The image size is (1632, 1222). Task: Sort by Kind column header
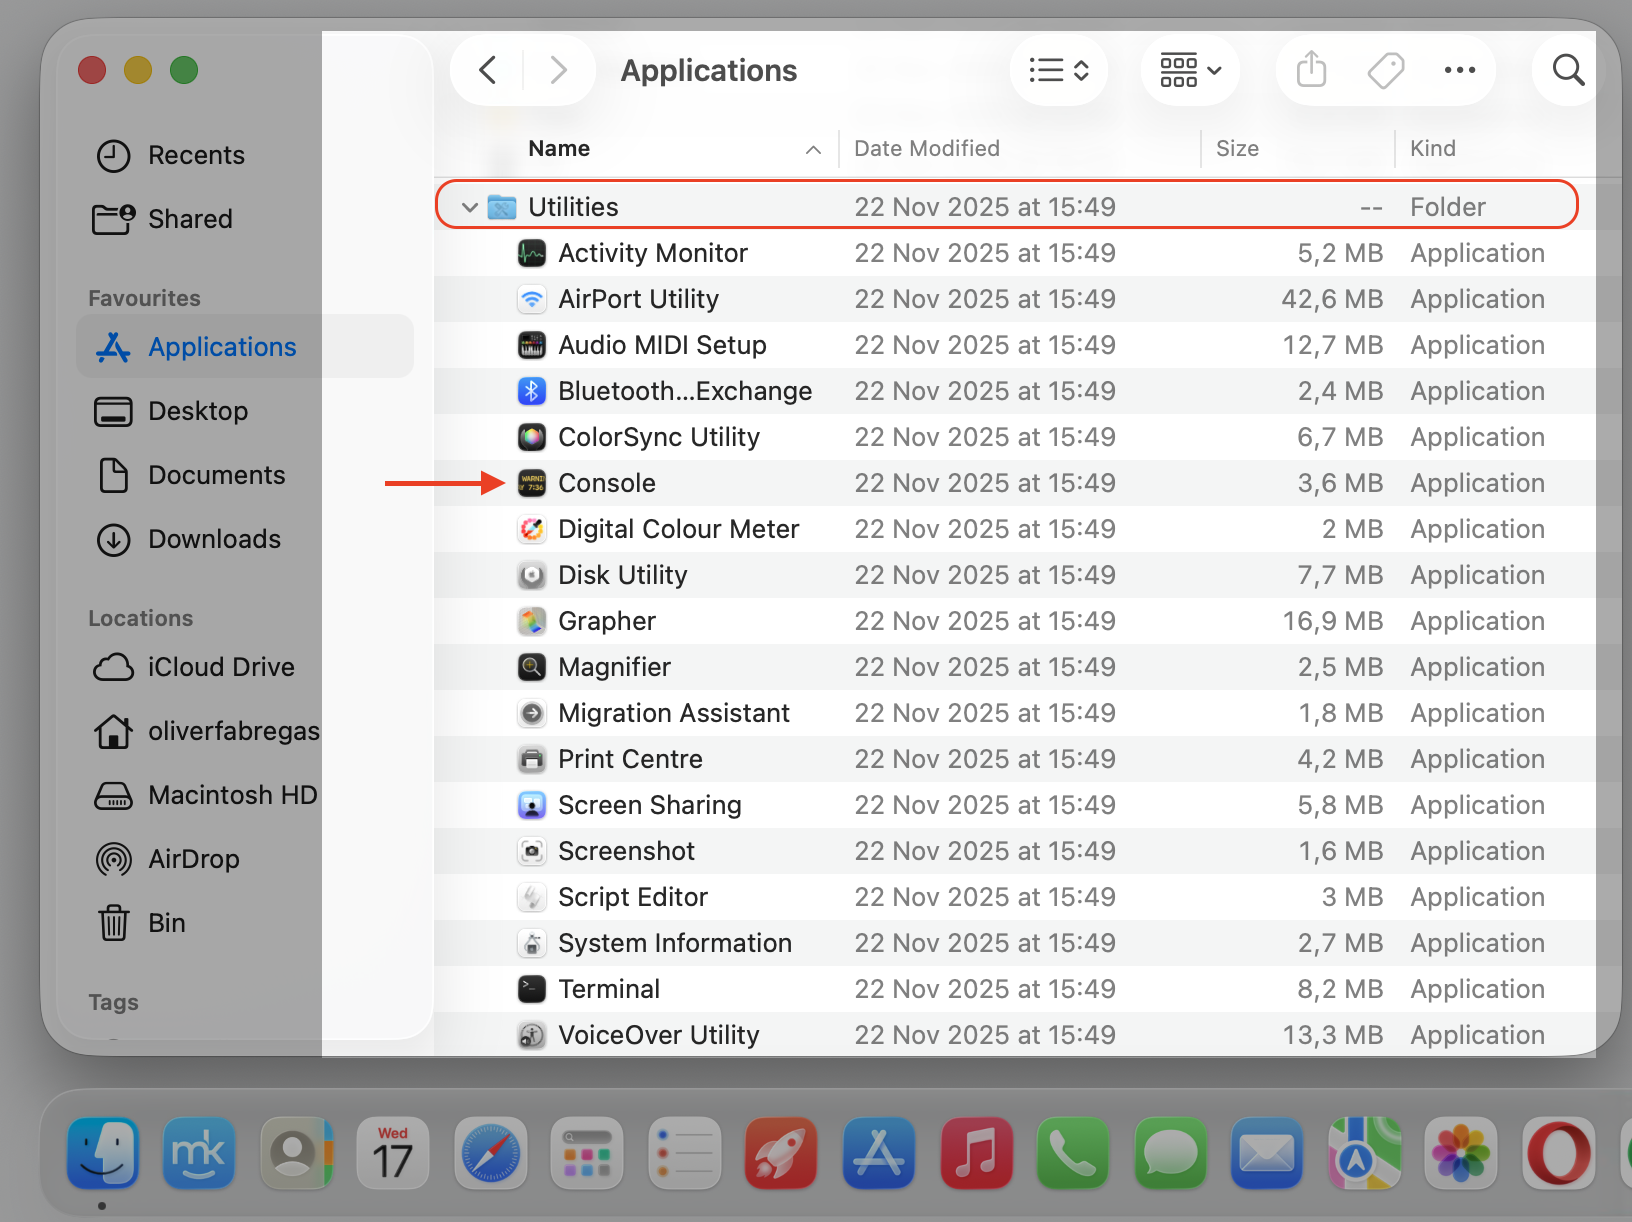point(1432,148)
